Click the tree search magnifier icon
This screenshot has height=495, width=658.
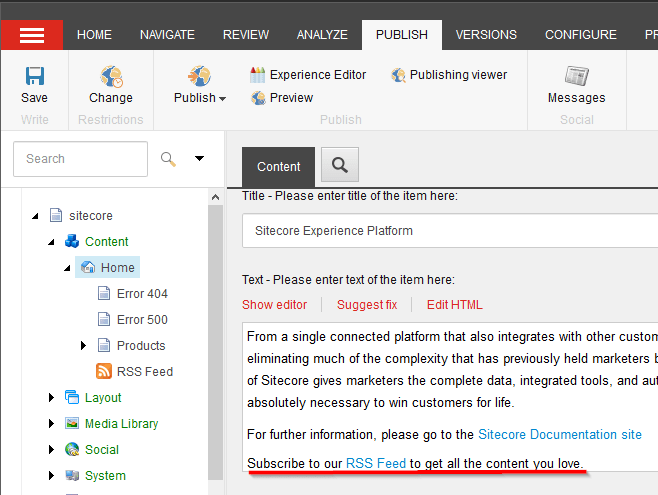pyautogui.click(x=168, y=158)
